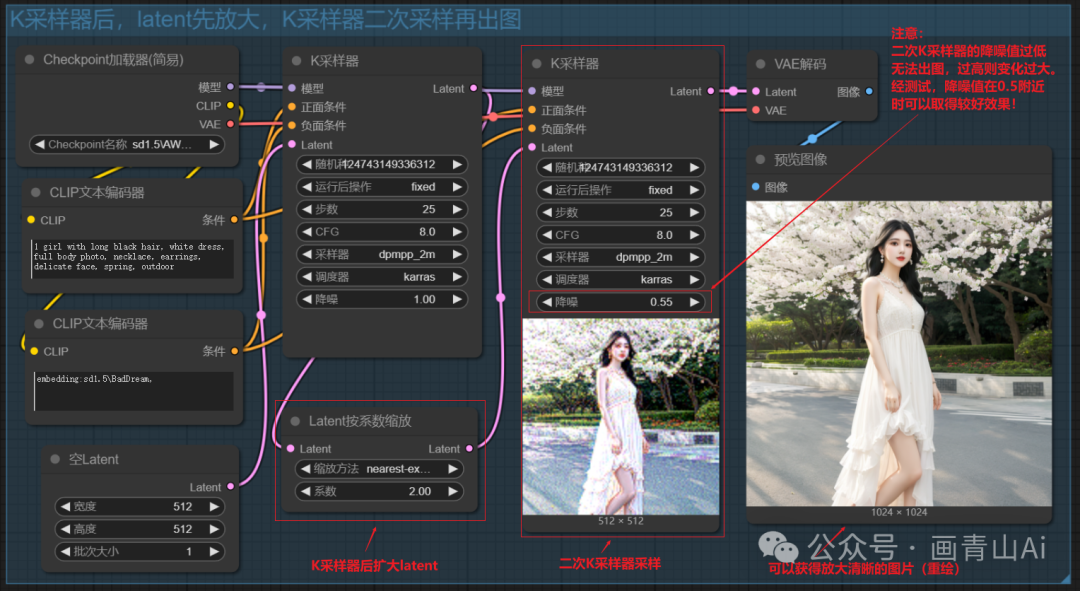Screen dimensions: 1080x591
Task: Switch to next checkpoint with Checkpoint名称 right arrow
Action: [214, 145]
